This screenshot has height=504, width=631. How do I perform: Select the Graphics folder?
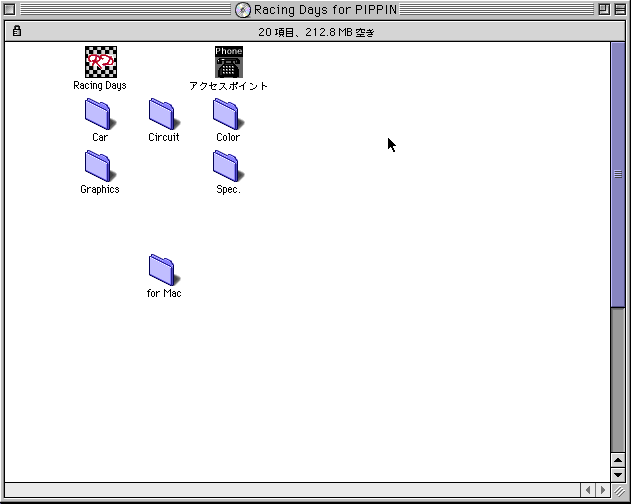point(100,166)
